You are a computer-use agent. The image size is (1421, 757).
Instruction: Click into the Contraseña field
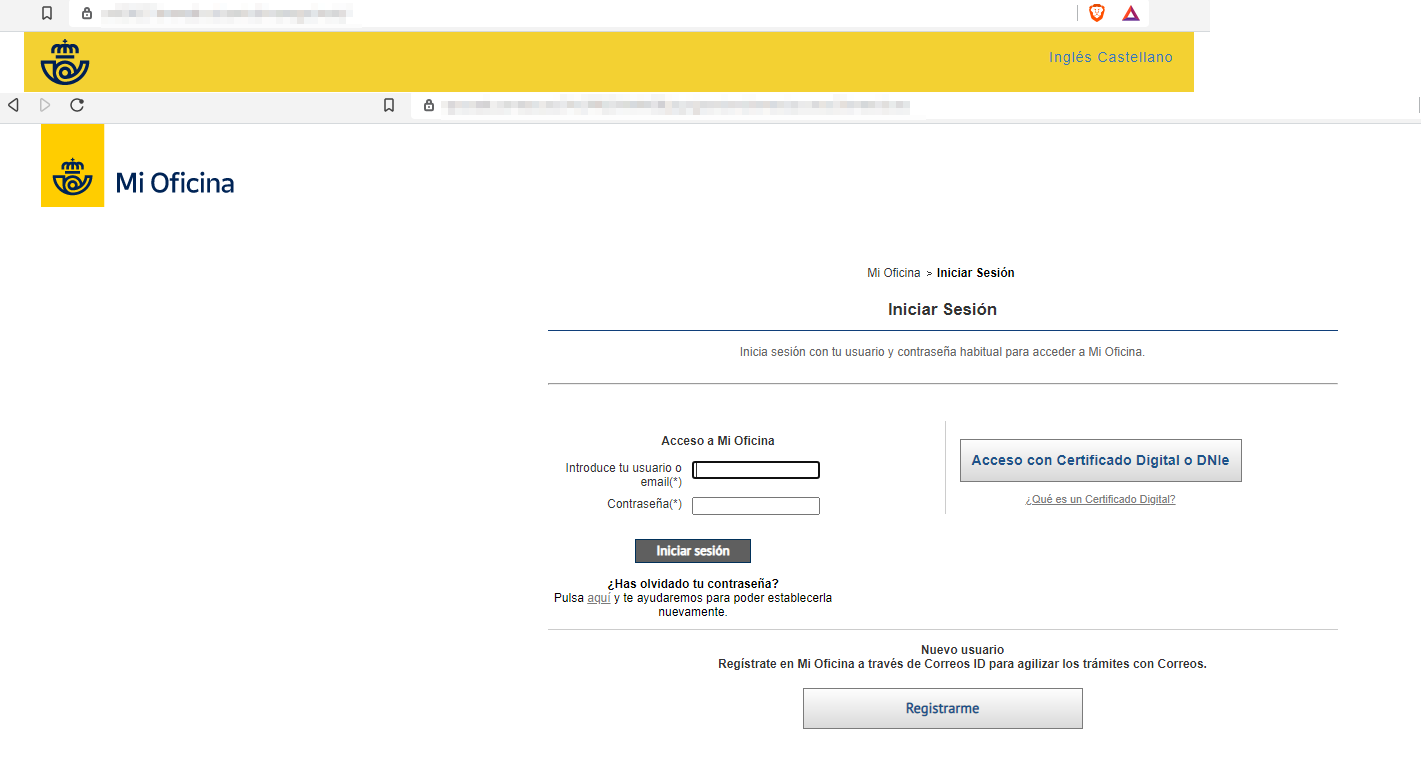(756, 506)
